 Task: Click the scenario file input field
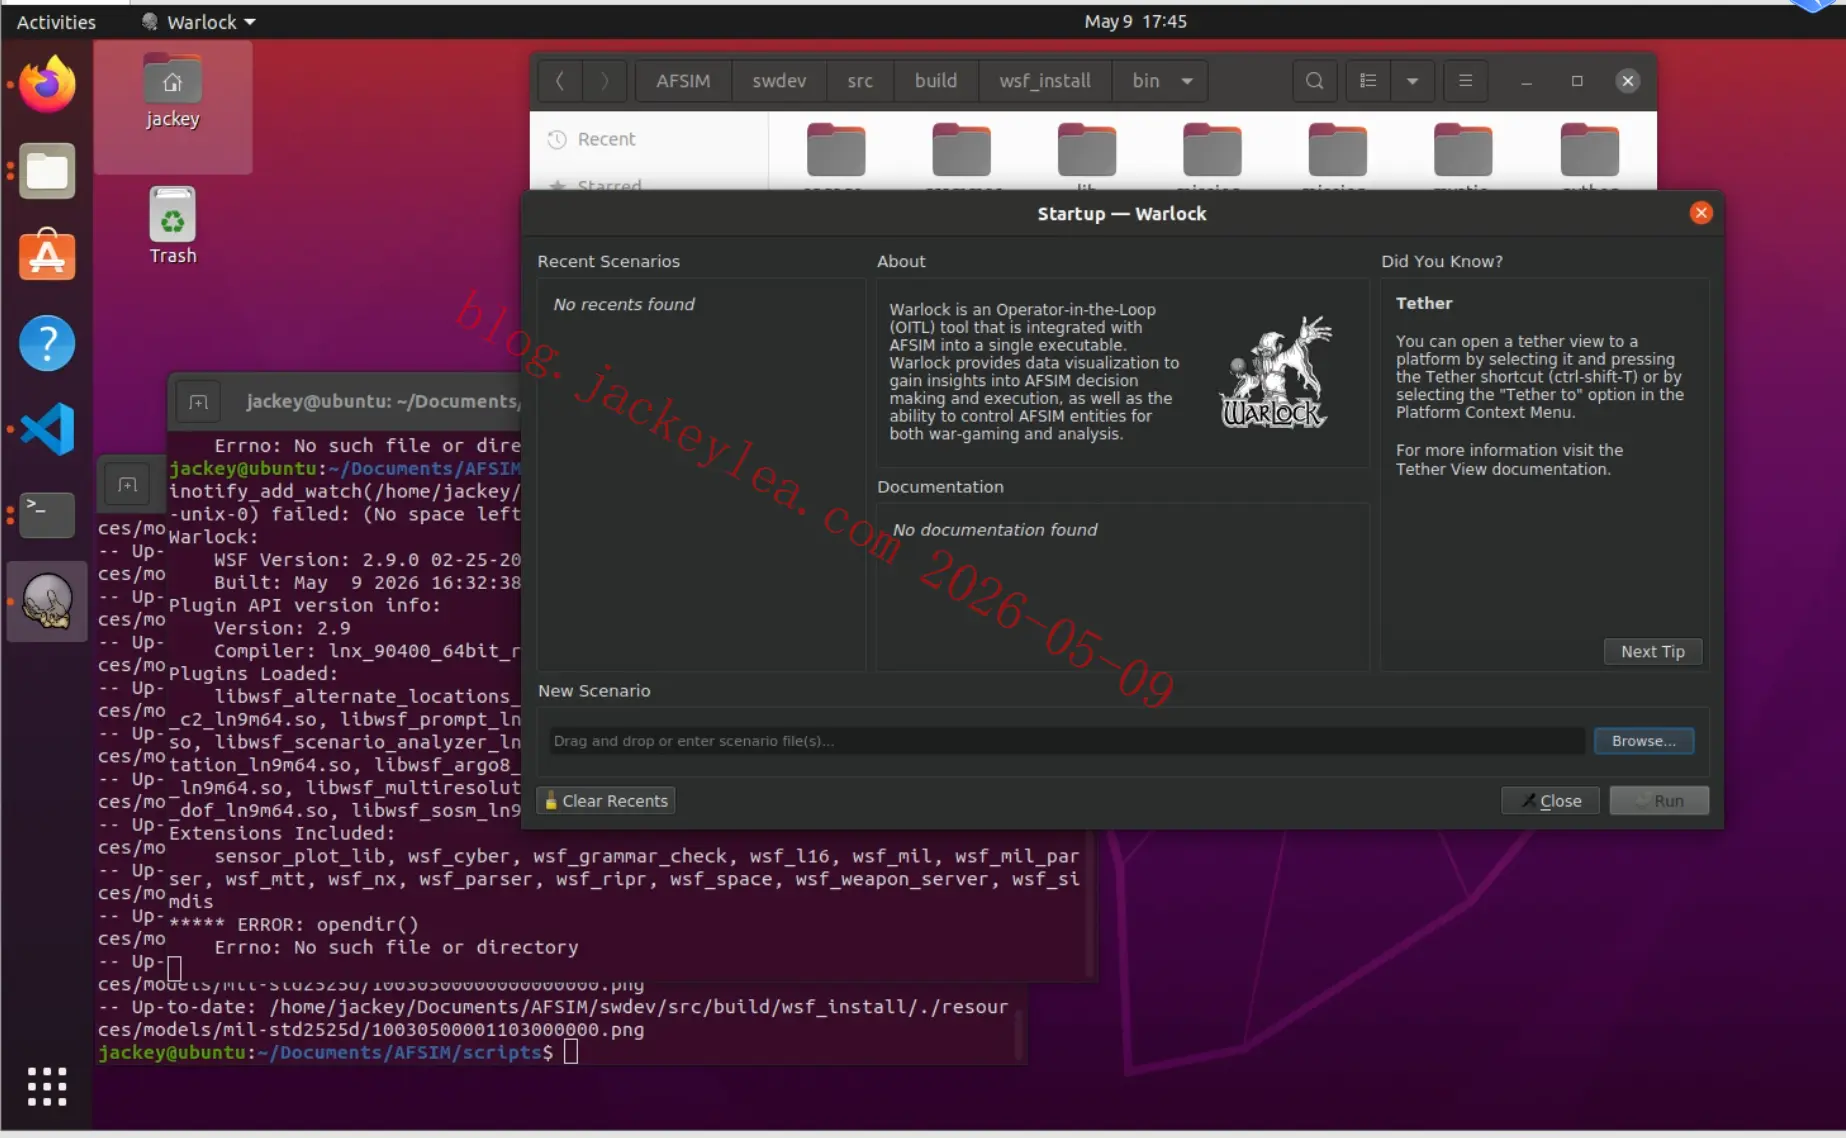1066,741
